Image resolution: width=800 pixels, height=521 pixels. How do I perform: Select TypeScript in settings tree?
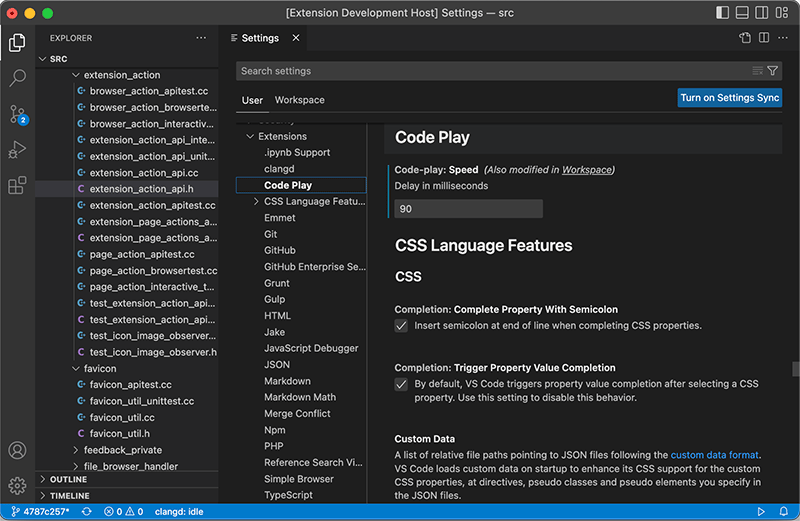(x=288, y=495)
